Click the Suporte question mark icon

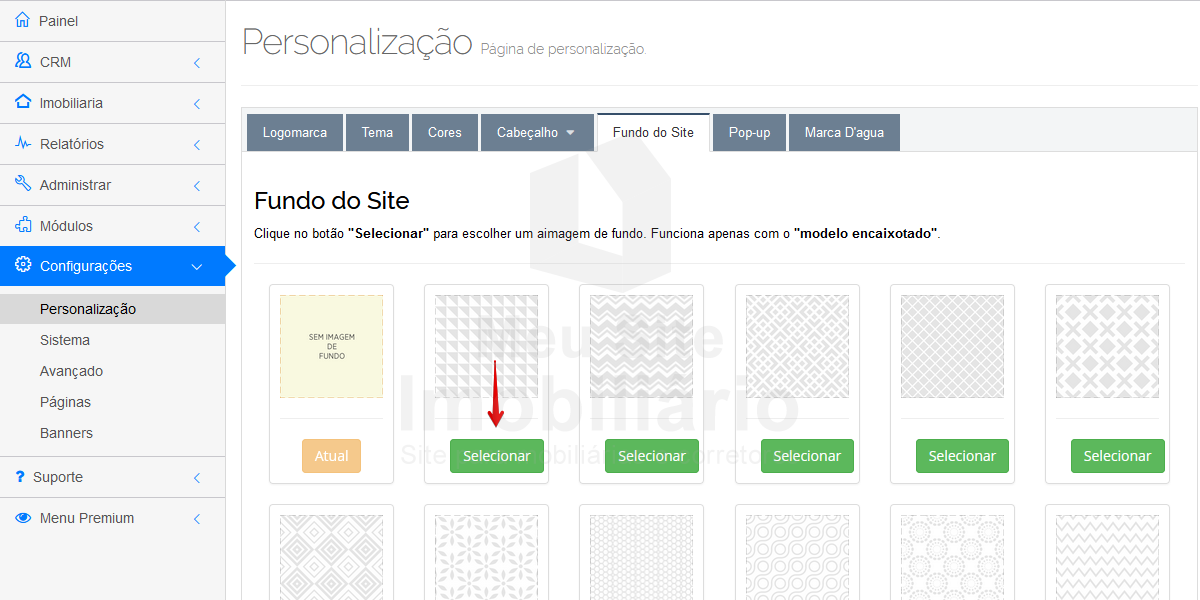pos(20,477)
